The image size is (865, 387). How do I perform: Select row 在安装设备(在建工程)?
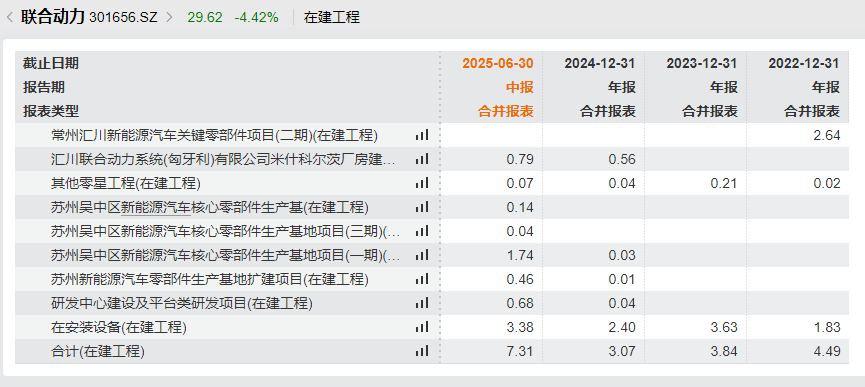[431, 327]
